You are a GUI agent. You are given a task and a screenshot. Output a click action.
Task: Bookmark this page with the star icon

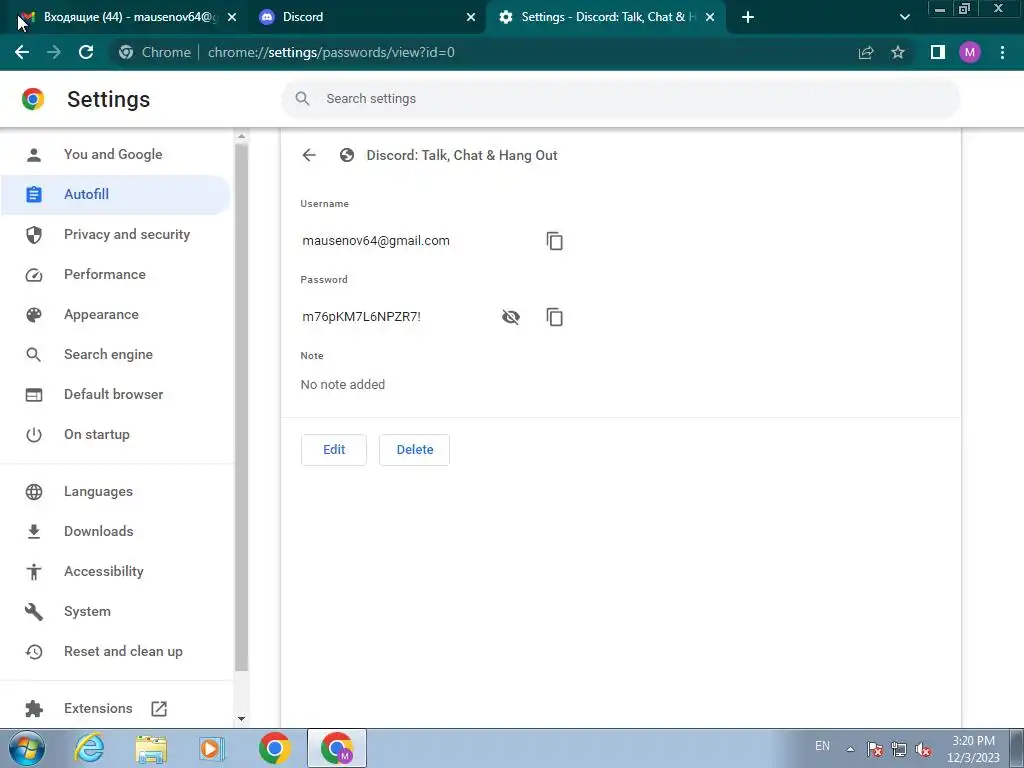pyautogui.click(x=898, y=52)
